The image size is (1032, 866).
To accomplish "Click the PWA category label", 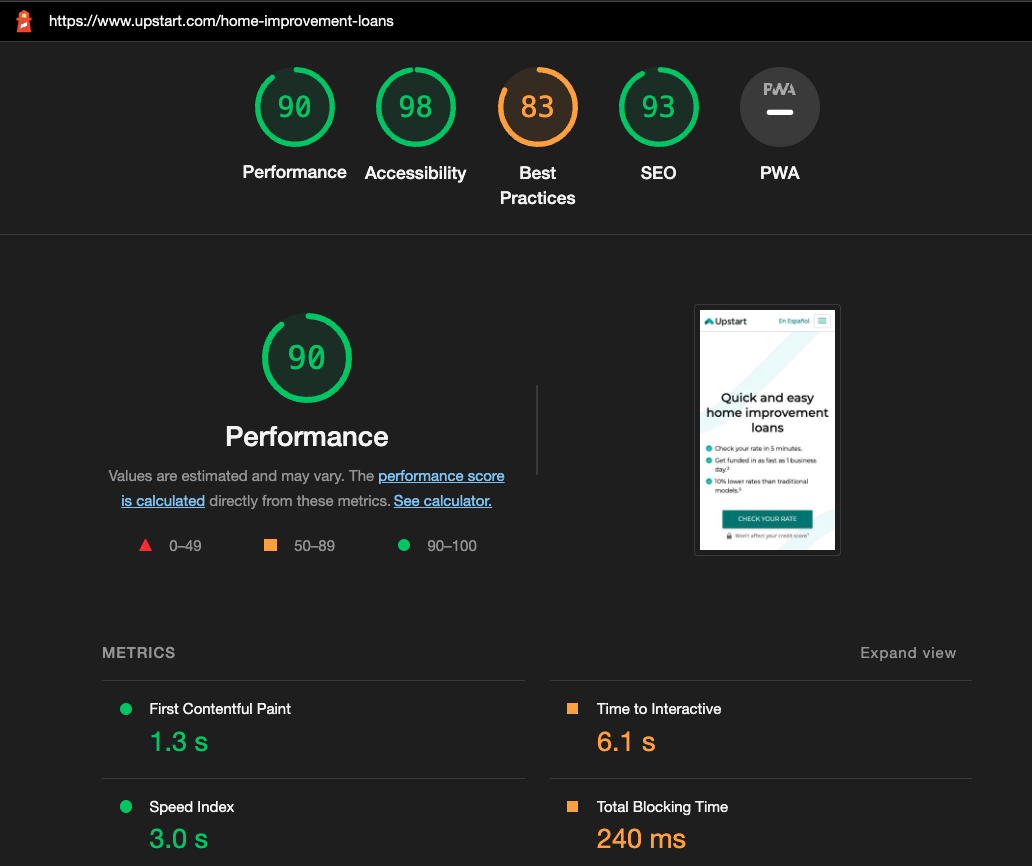I will pyautogui.click(x=779, y=173).
